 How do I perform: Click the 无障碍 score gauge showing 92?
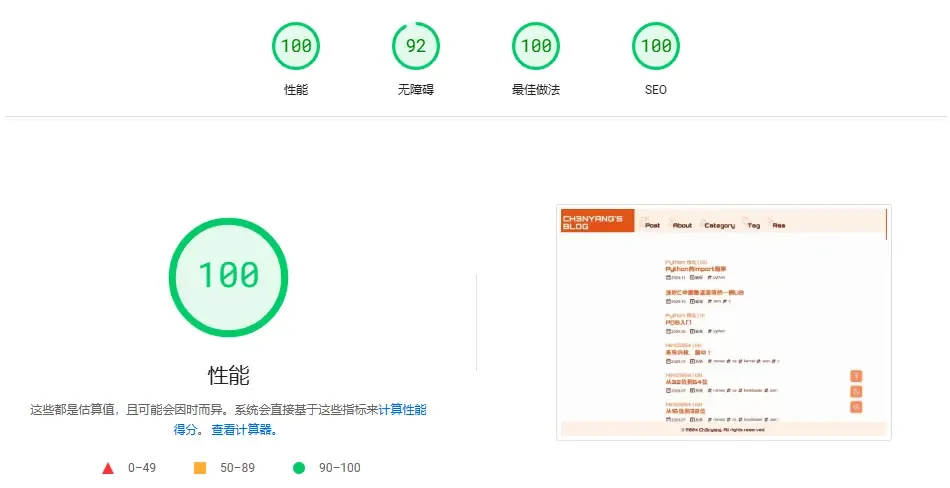point(416,46)
